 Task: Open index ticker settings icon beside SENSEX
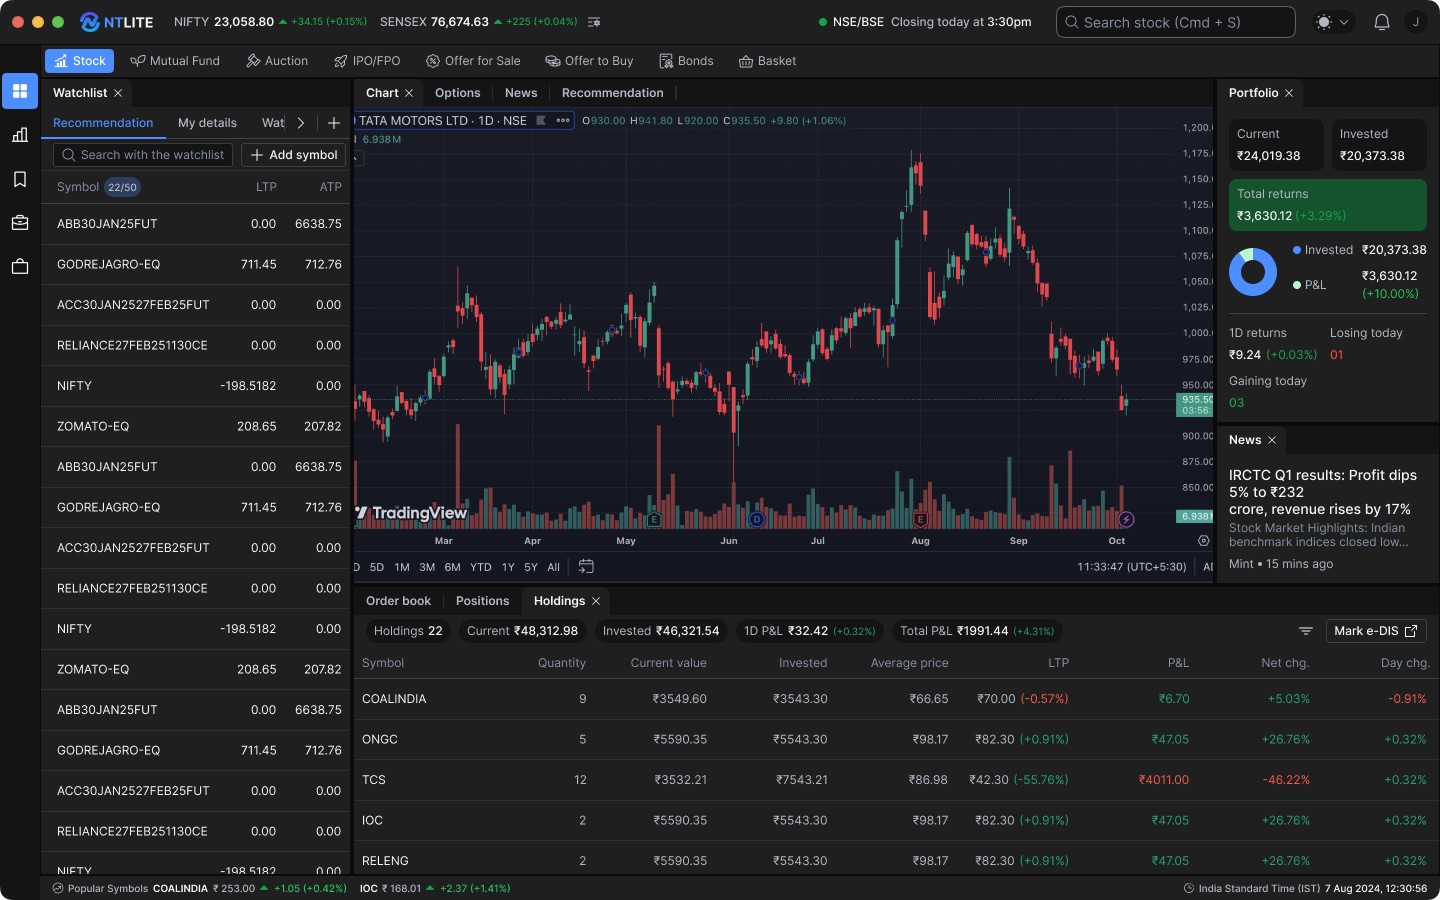coord(594,22)
